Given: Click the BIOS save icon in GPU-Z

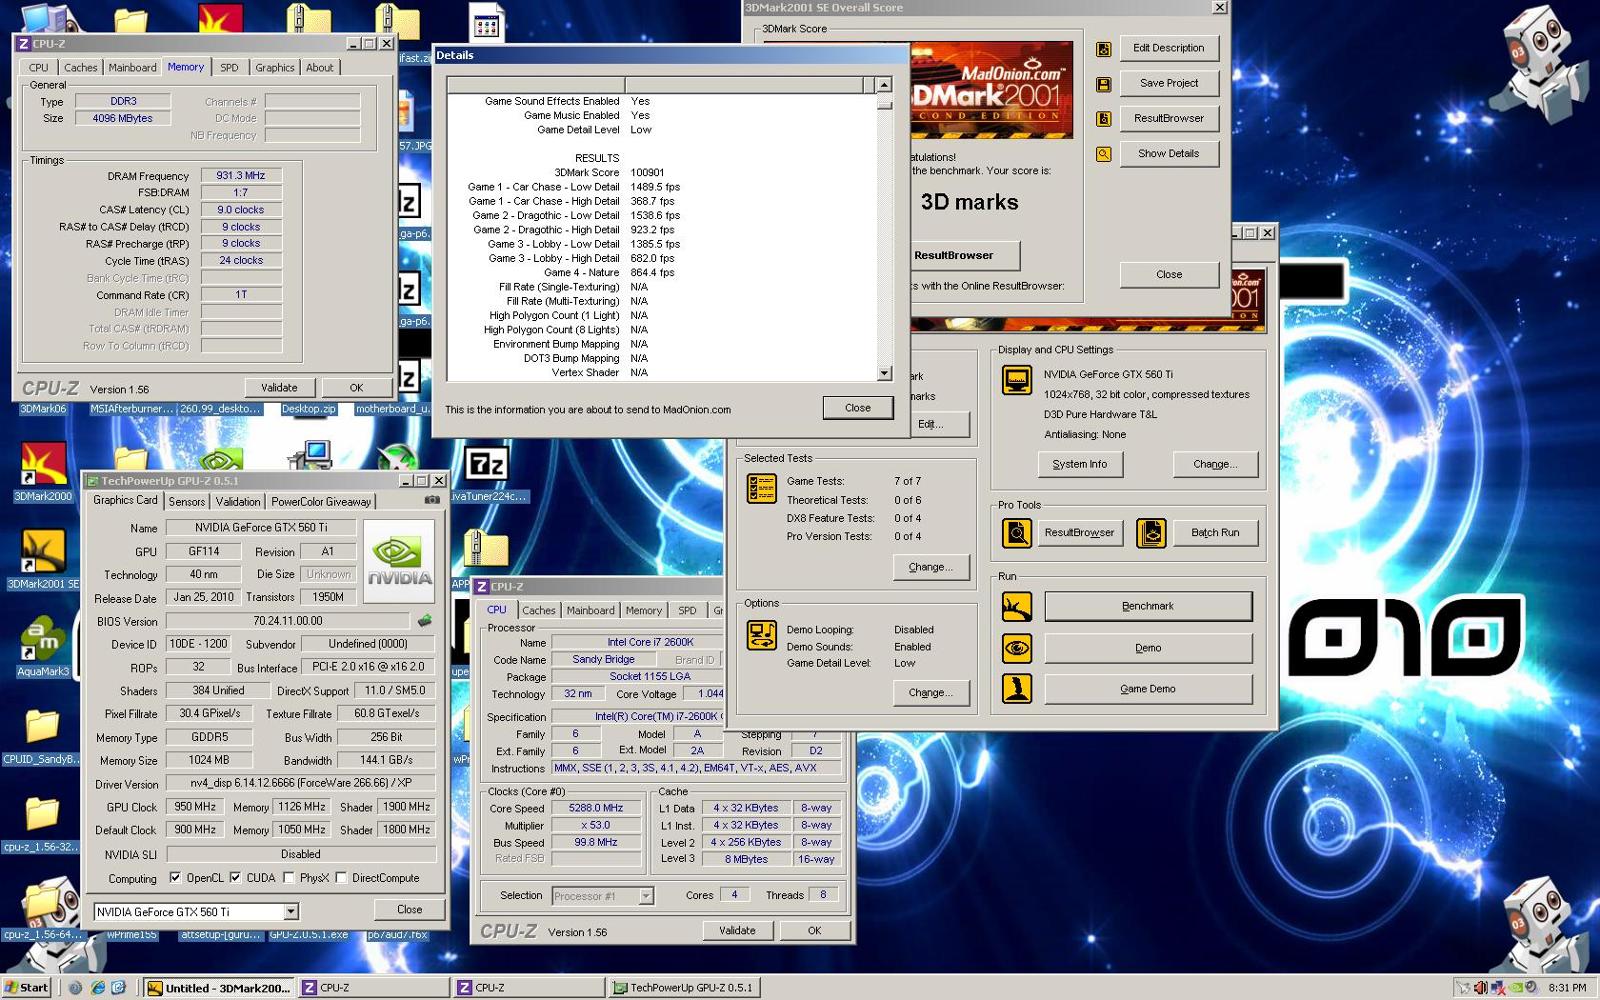Looking at the screenshot, I should (425, 621).
